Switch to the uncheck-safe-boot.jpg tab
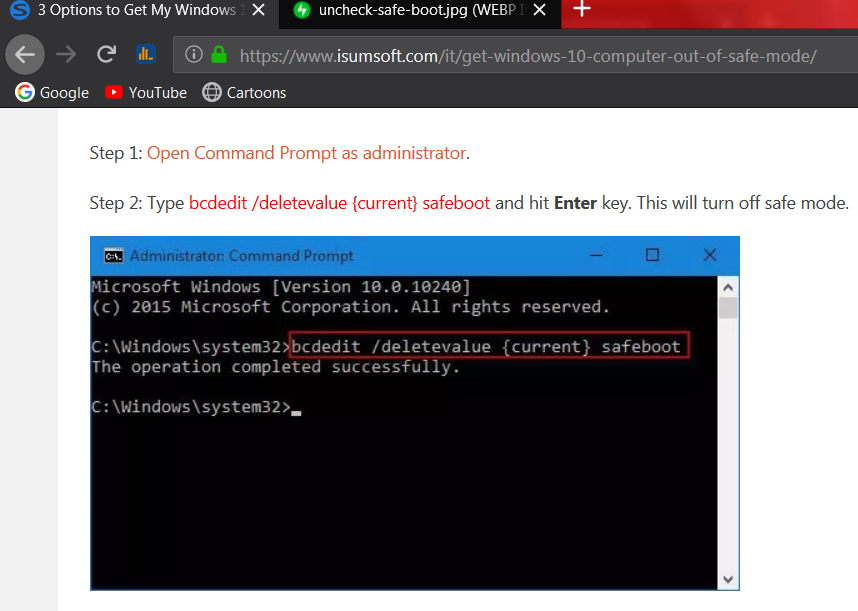Viewport: 858px width, 611px height. click(x=420, y=11)
